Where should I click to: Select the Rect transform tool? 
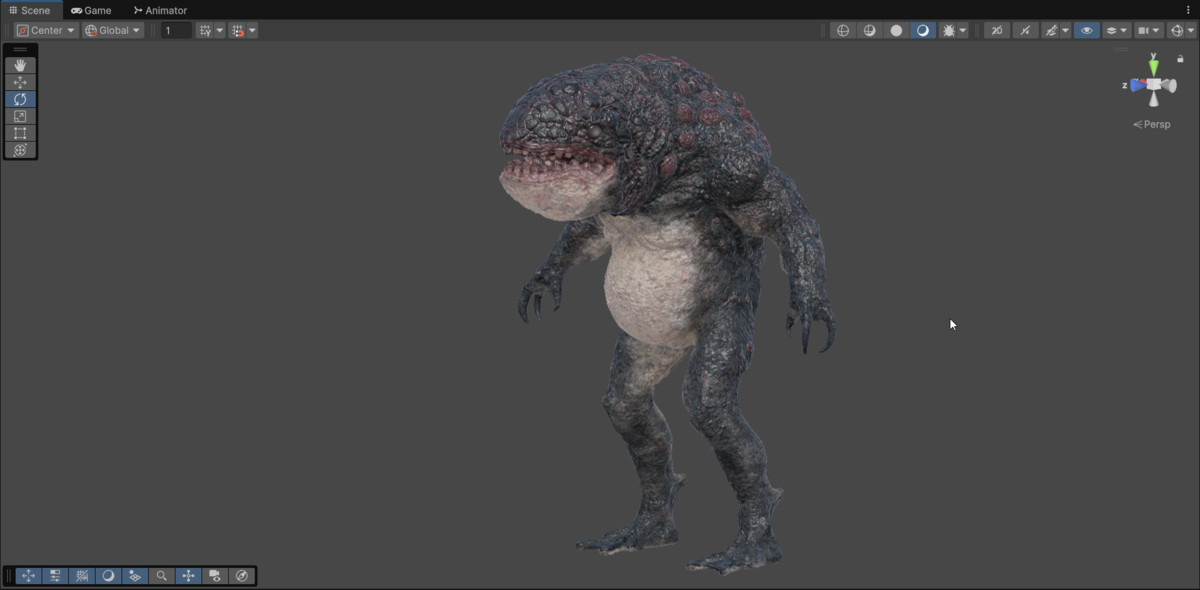[x=20, y=133]
